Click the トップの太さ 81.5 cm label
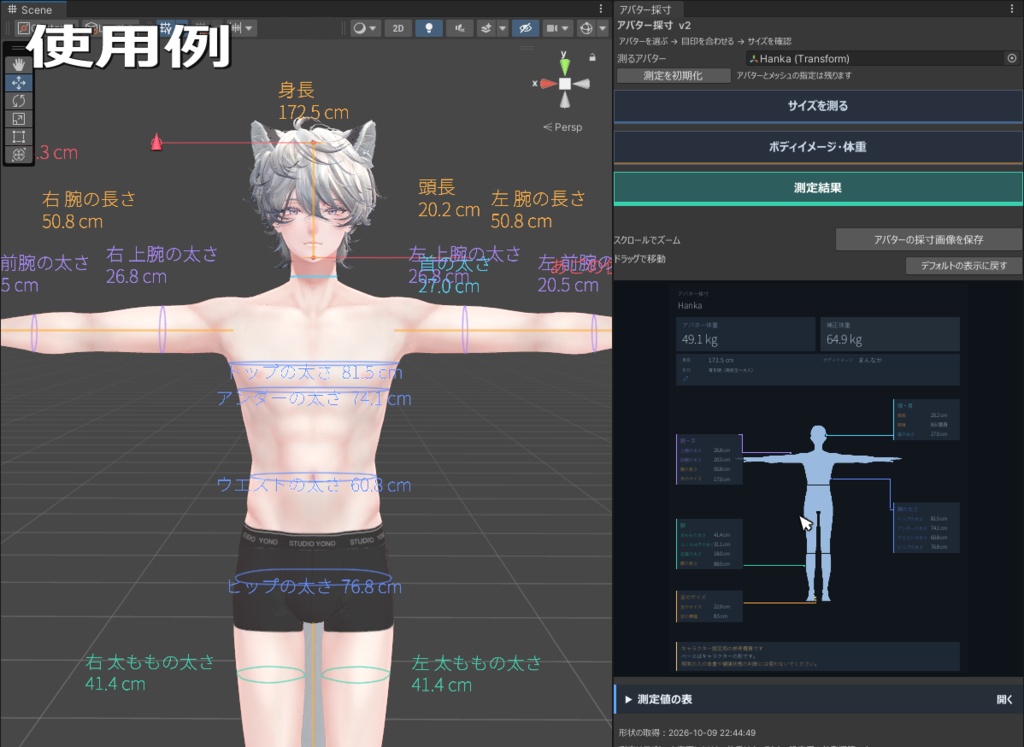The image size is (1024, 747). tap(315, 373)
